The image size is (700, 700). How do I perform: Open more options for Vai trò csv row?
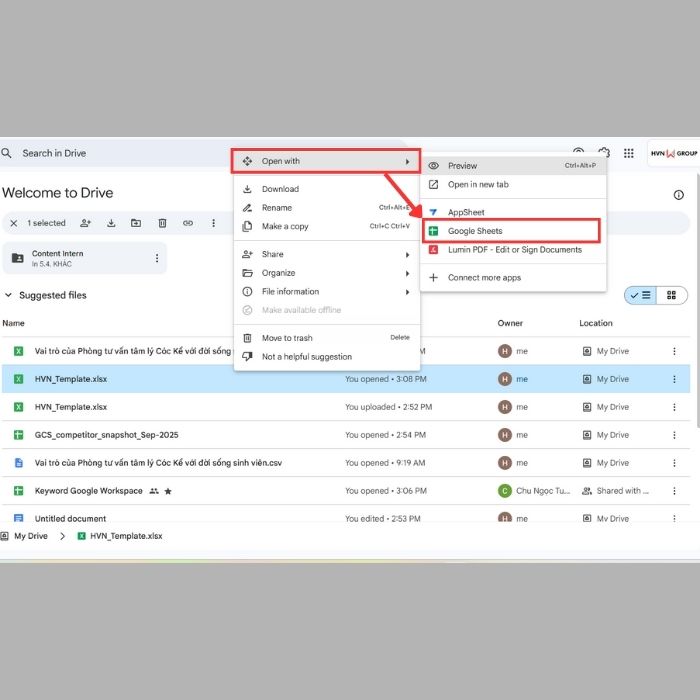[x=674, y=463]
